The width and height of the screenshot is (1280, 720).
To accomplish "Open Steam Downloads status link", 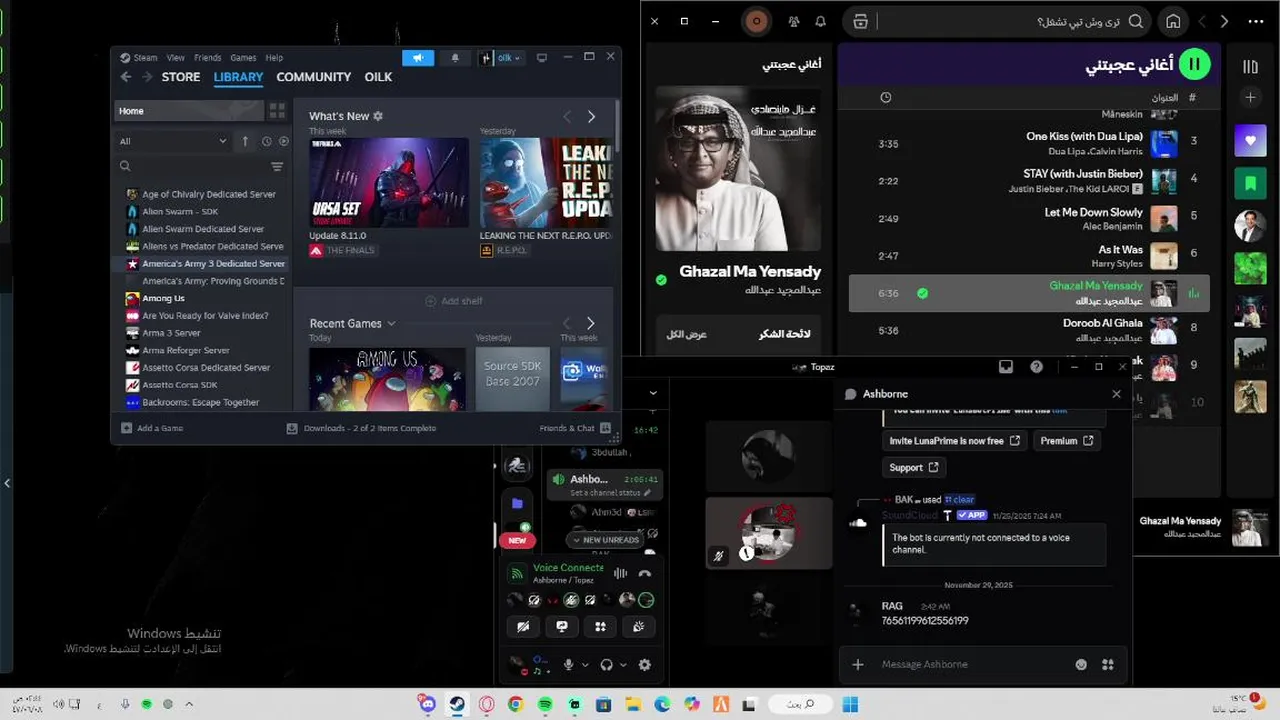I will pyautogui.click(x=362, y=428).
